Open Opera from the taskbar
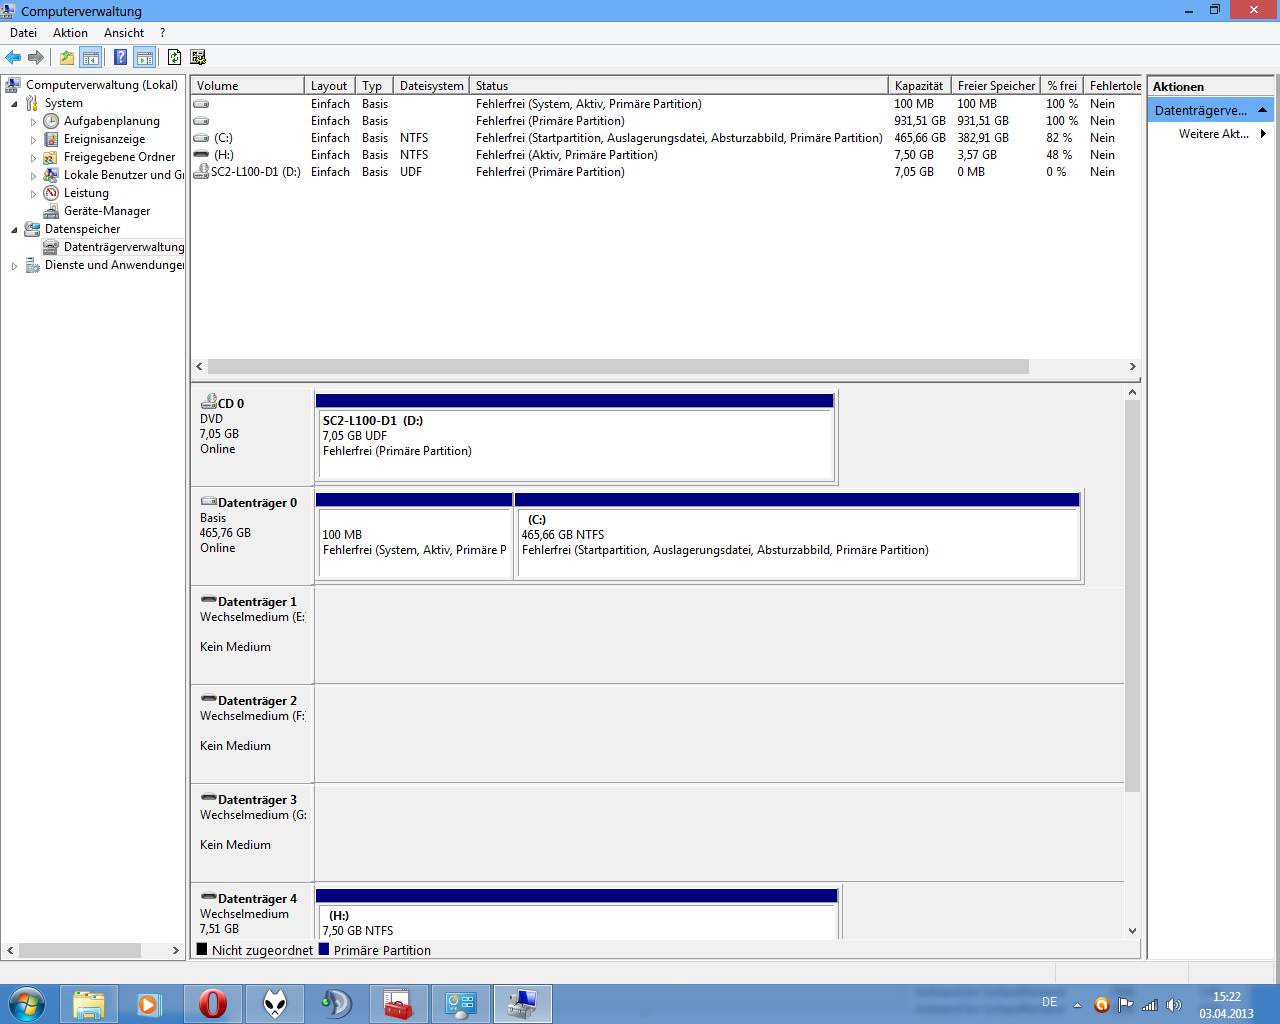 213,1004
